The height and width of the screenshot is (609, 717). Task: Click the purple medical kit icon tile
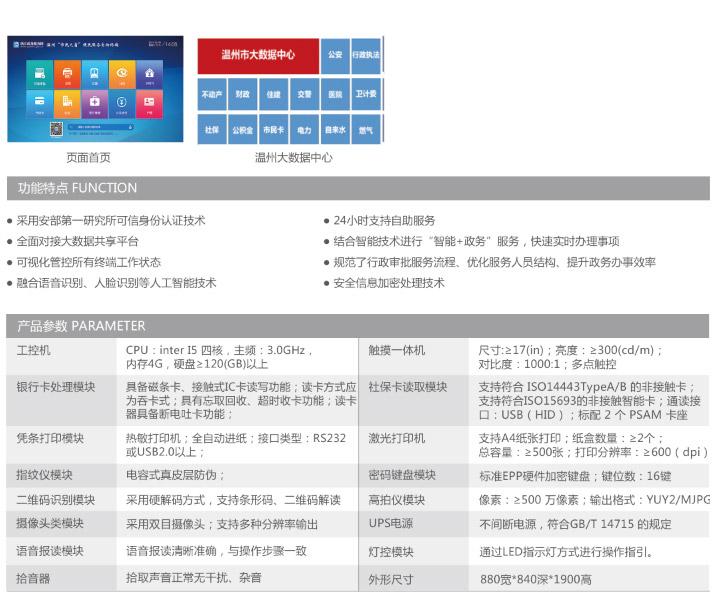pyautogui.click(x=94, y=101)
